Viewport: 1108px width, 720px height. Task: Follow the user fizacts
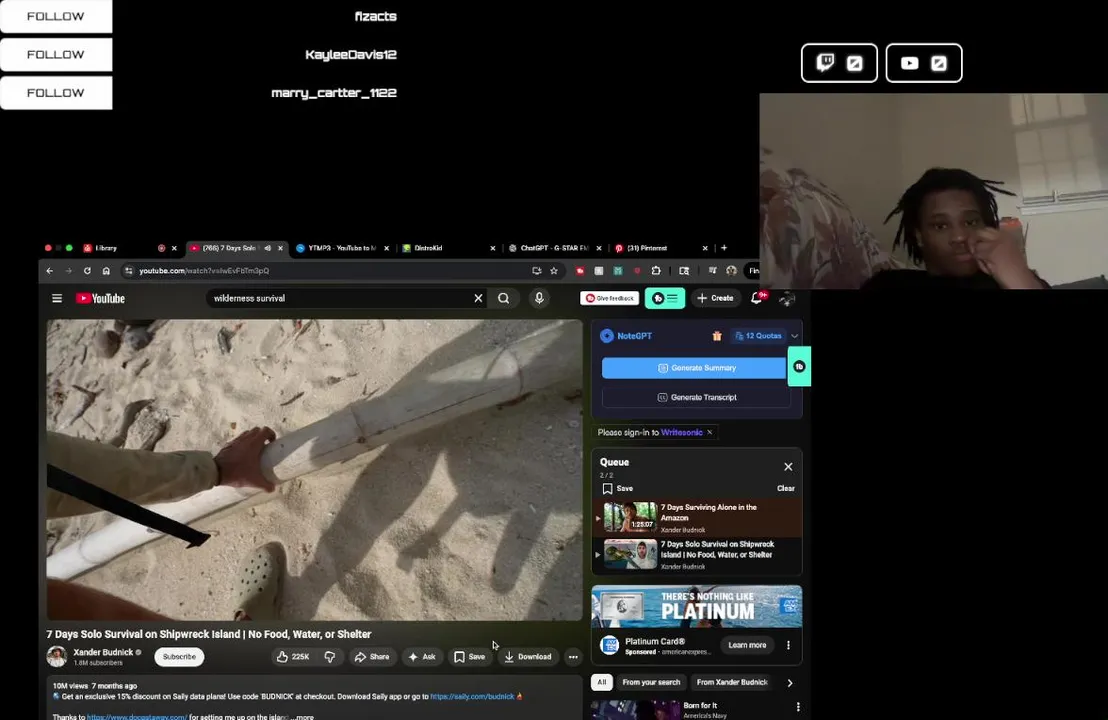56,16
